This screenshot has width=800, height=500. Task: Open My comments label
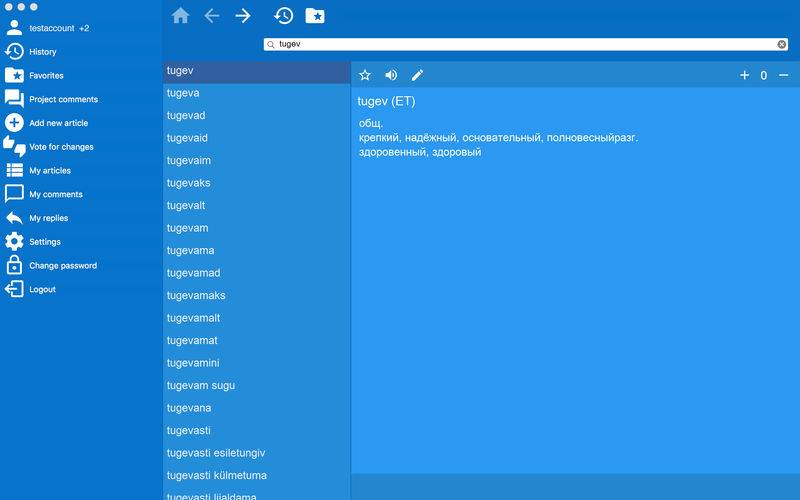pos(56,194)
